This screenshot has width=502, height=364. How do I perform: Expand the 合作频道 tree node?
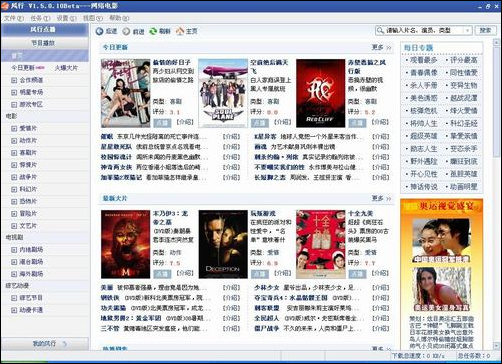tap(14, 80)
